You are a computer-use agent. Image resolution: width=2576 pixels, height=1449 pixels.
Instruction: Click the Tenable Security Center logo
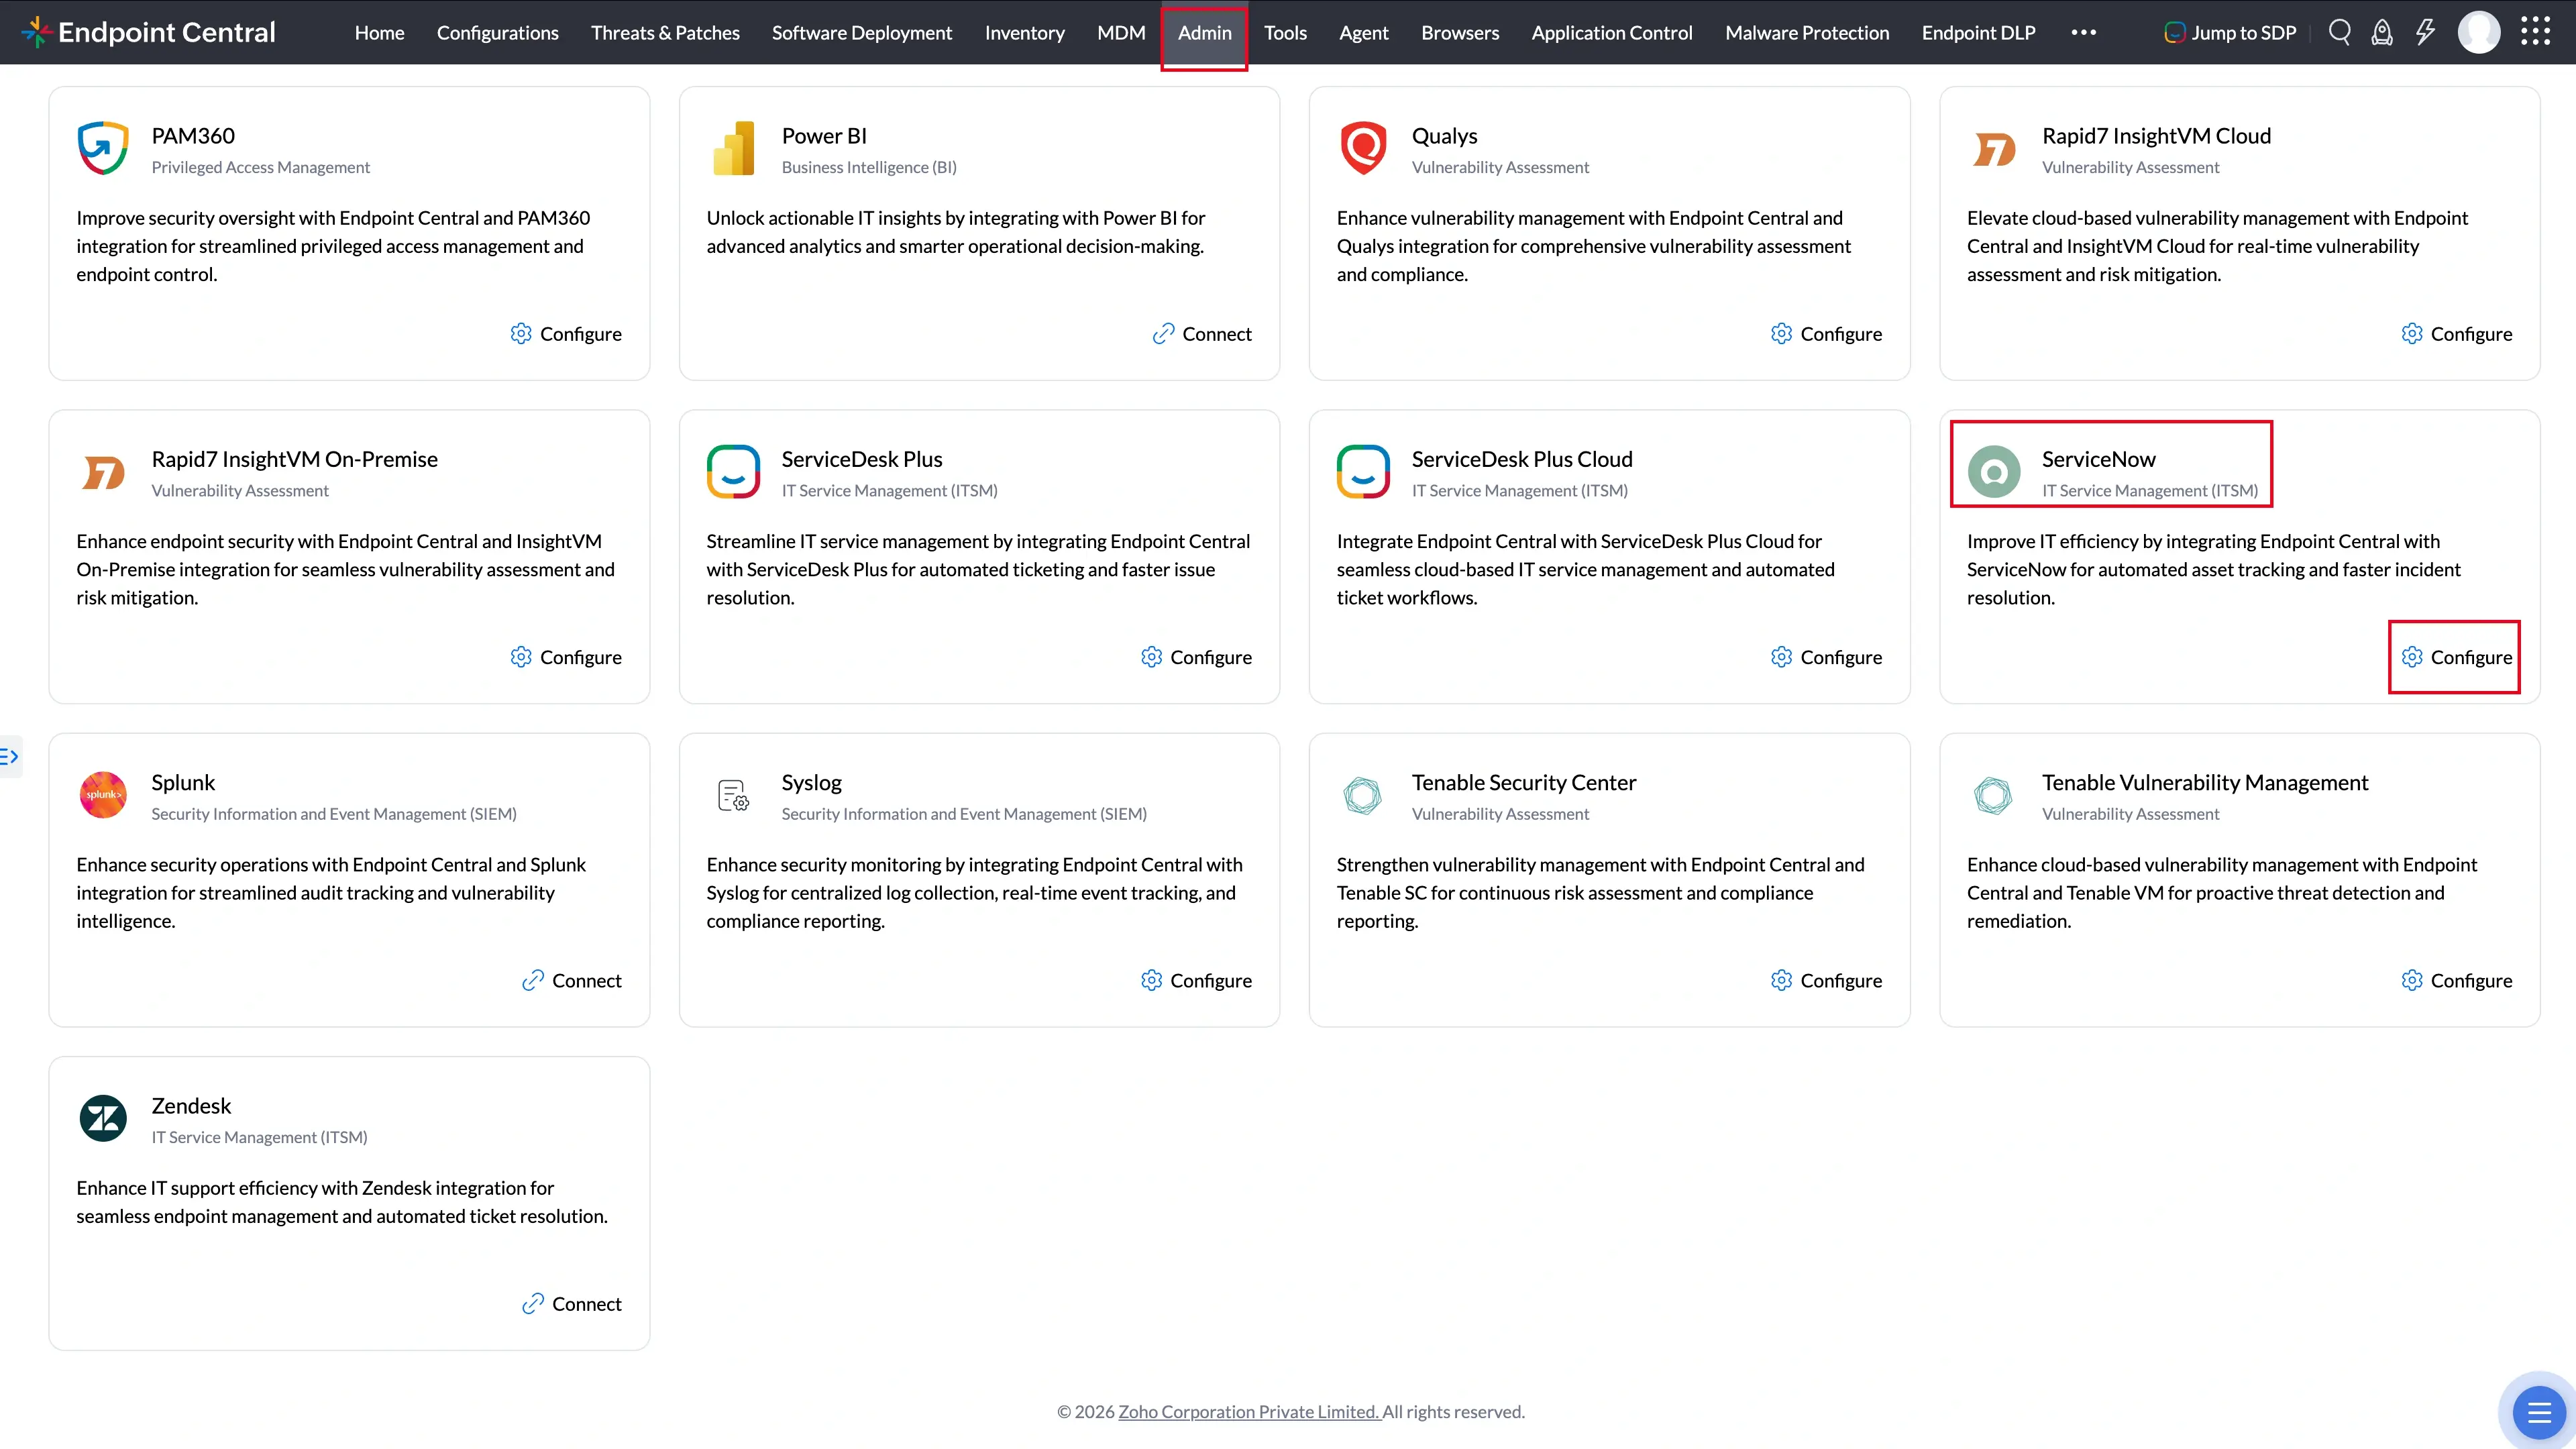tap(1363, 795)
